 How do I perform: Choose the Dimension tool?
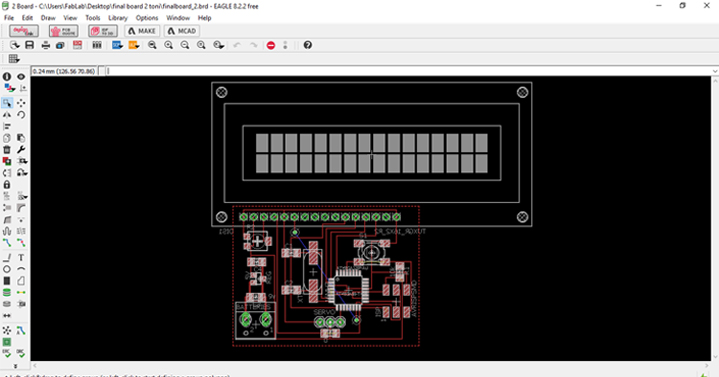(x=7, y=316)
